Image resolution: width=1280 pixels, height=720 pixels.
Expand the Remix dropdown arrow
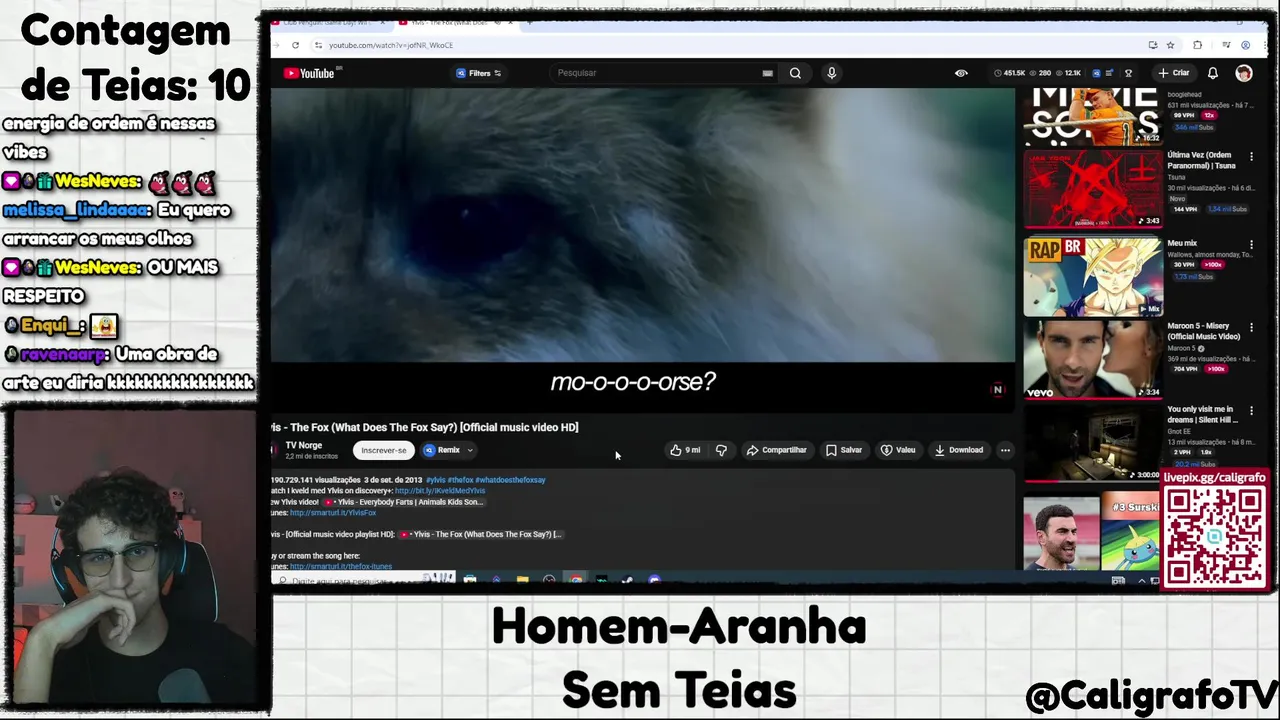(x=470, y=450)
